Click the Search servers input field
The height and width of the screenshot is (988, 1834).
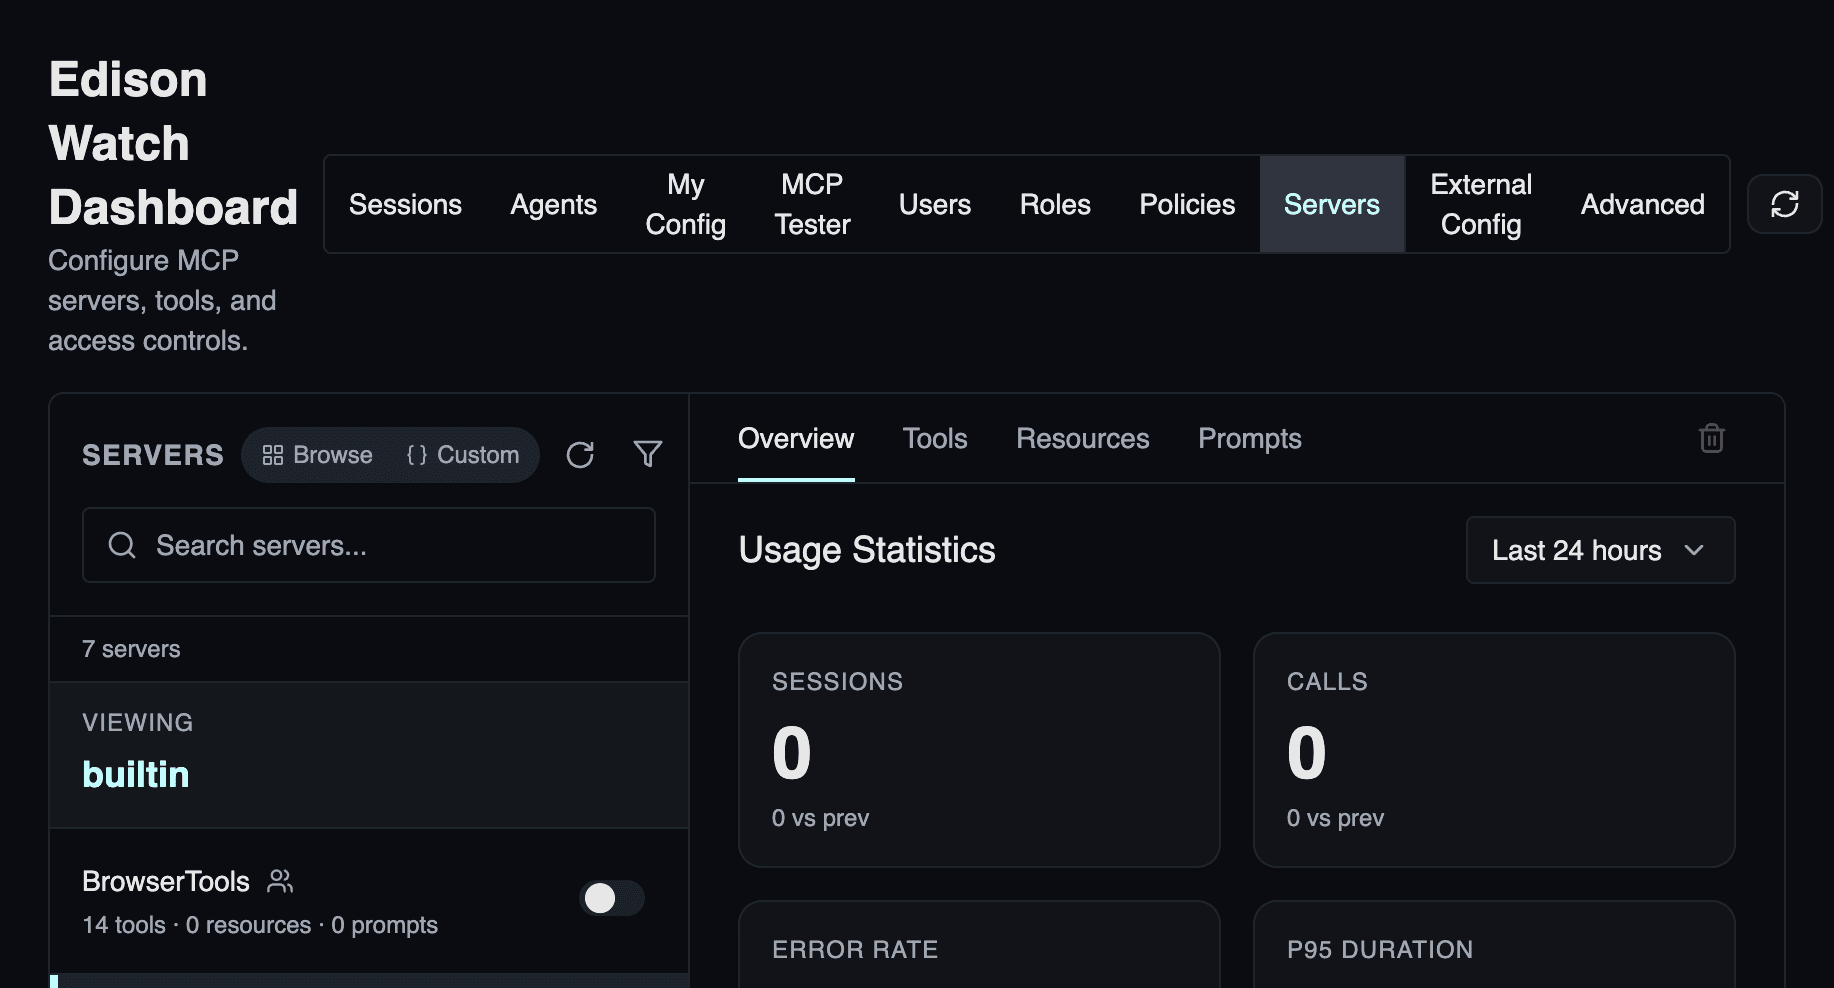pos(369,545)
